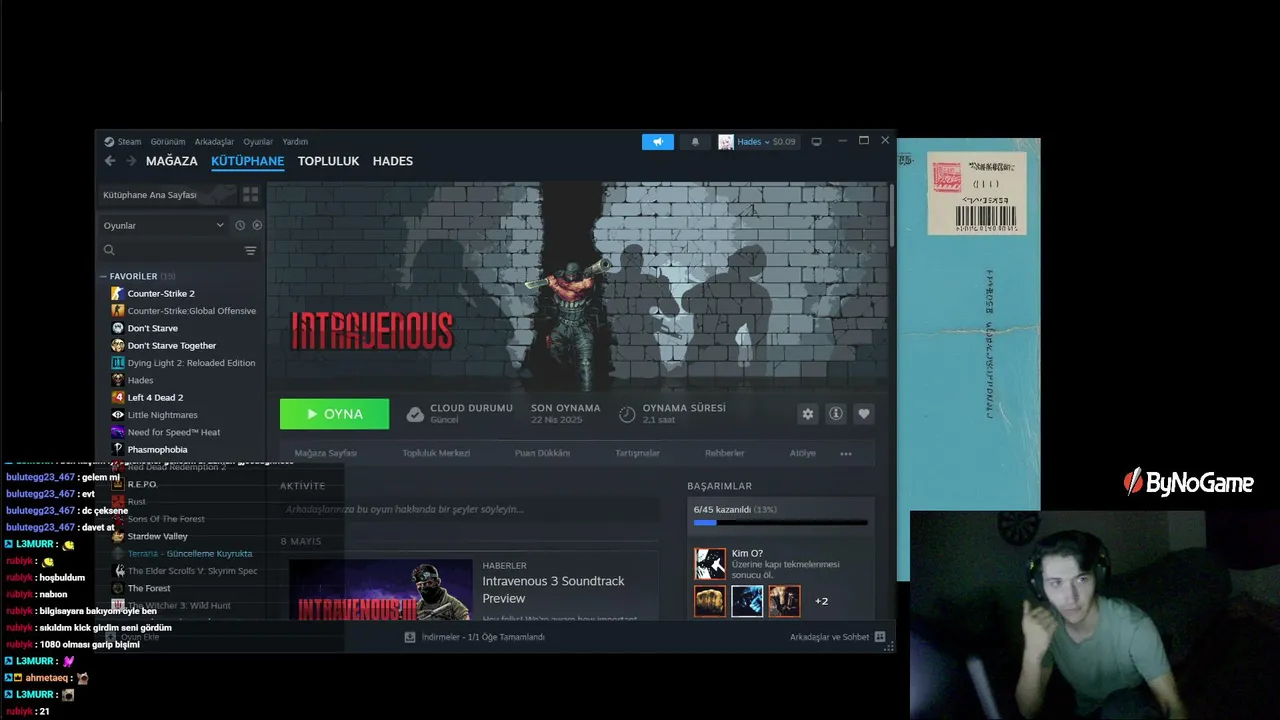This screenshot has height=720, width=1280.
Task: Open advanced filter options icon
Action: pos(250,250)
